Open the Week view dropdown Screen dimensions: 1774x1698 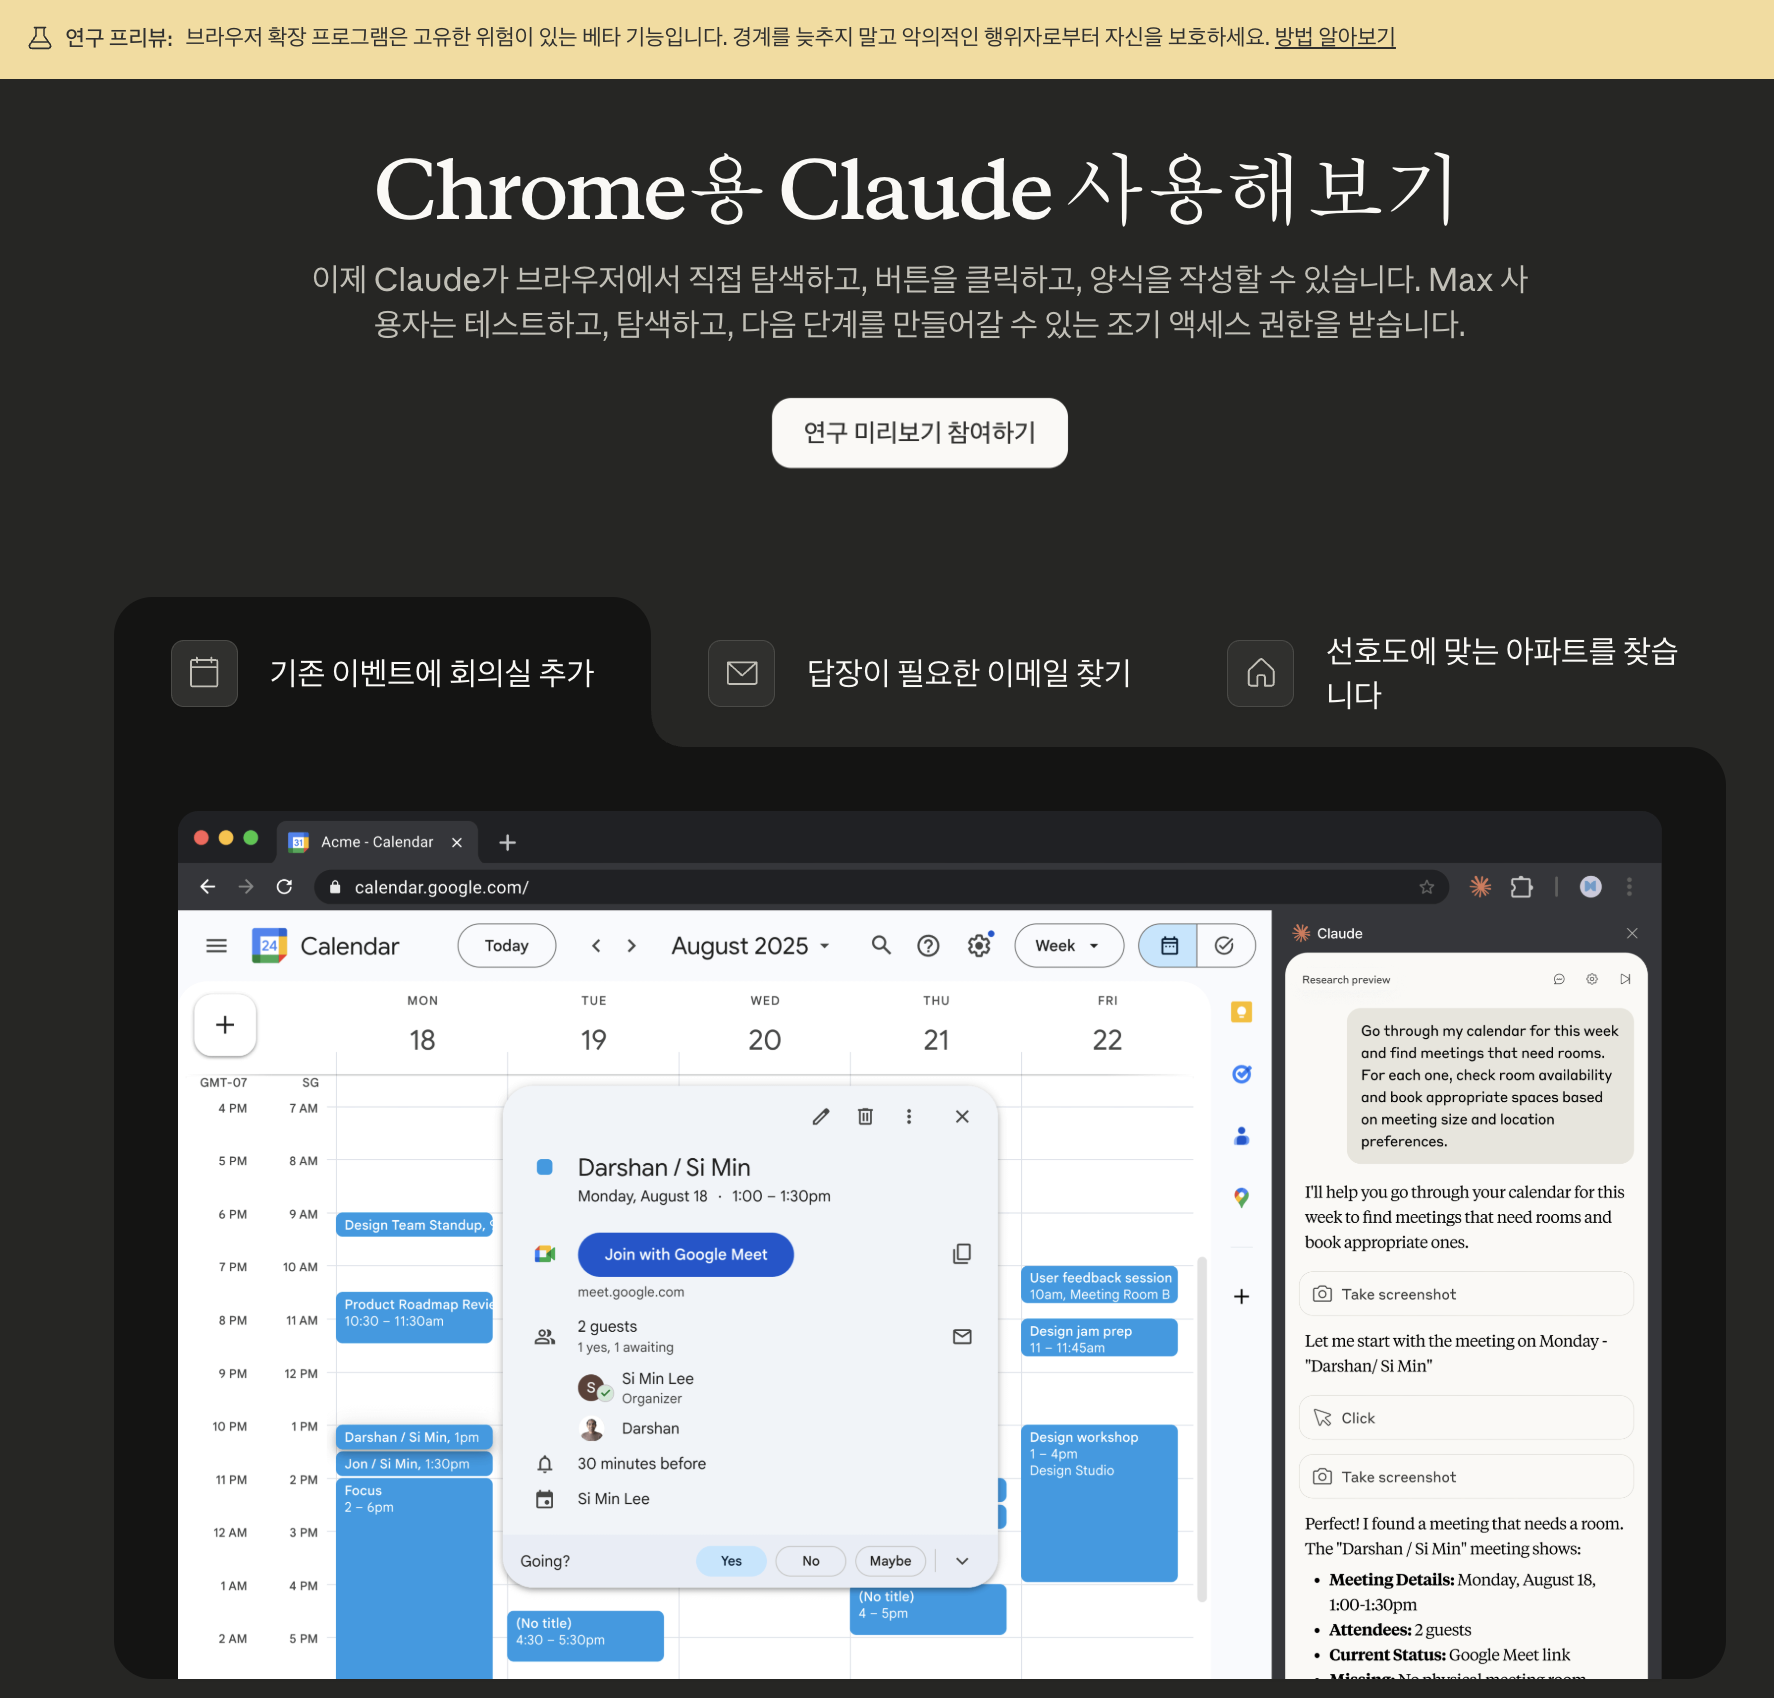click(1068, 946)
